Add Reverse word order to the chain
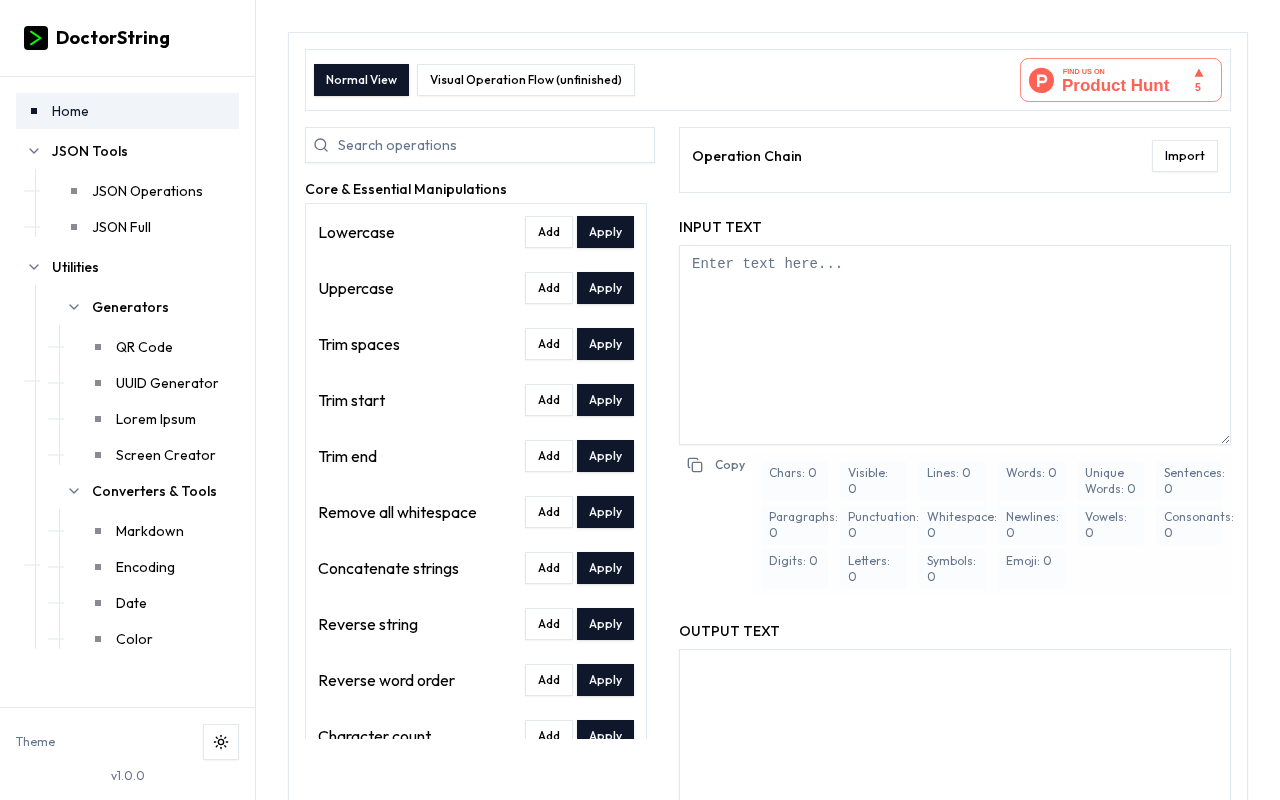The height and width of the screenshot is (800, 1280). (549, 680)
